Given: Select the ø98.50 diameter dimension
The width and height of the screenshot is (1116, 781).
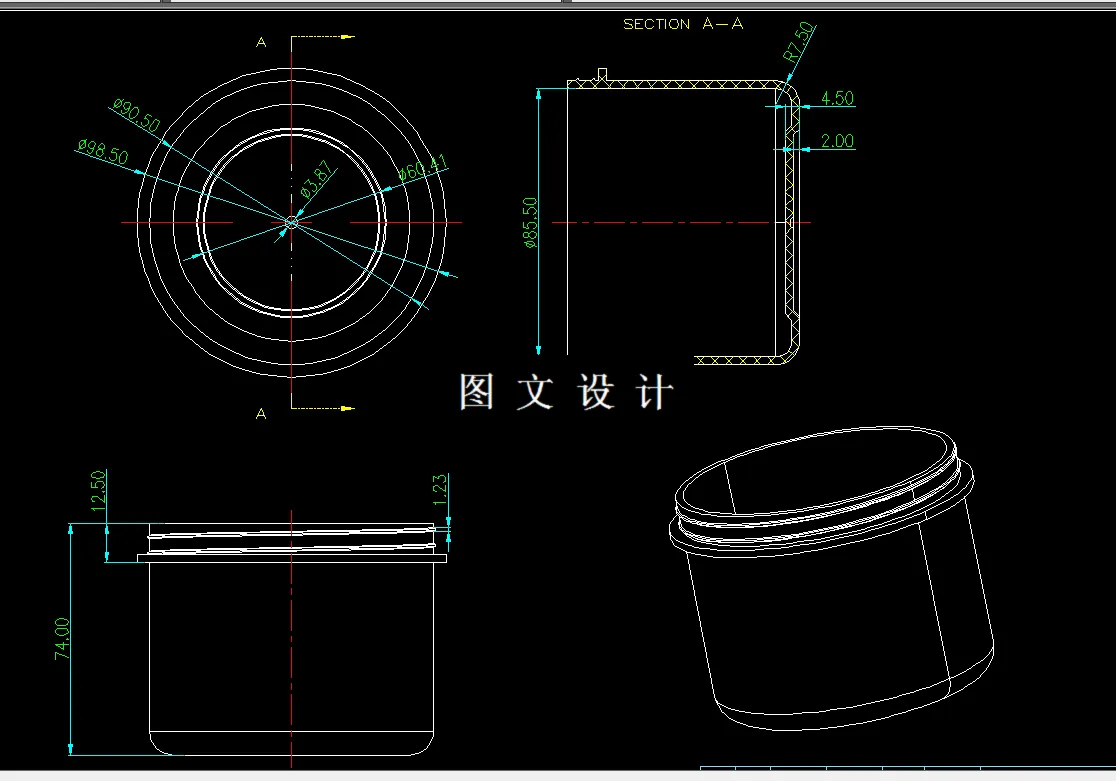Looking at the screenshot, I should 103,151.
